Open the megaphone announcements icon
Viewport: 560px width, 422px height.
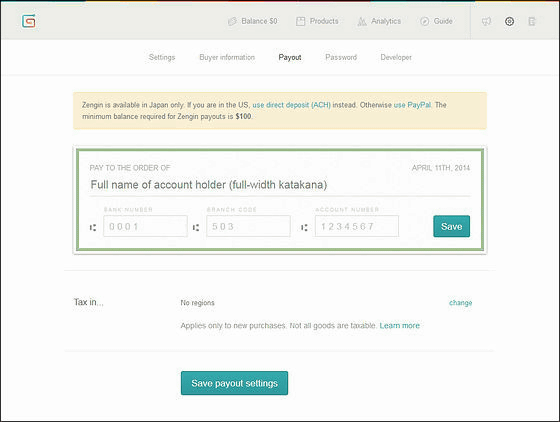click(486, 21)
